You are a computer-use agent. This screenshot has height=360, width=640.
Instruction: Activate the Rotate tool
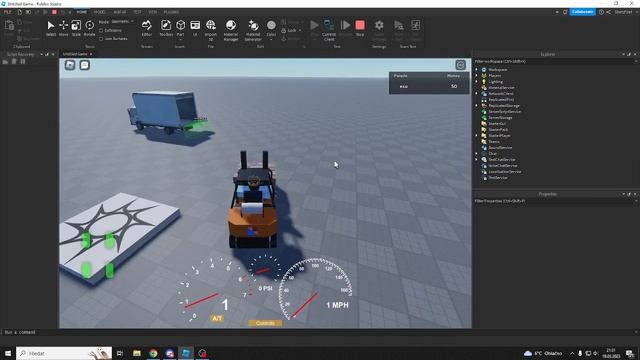(89, 28)
